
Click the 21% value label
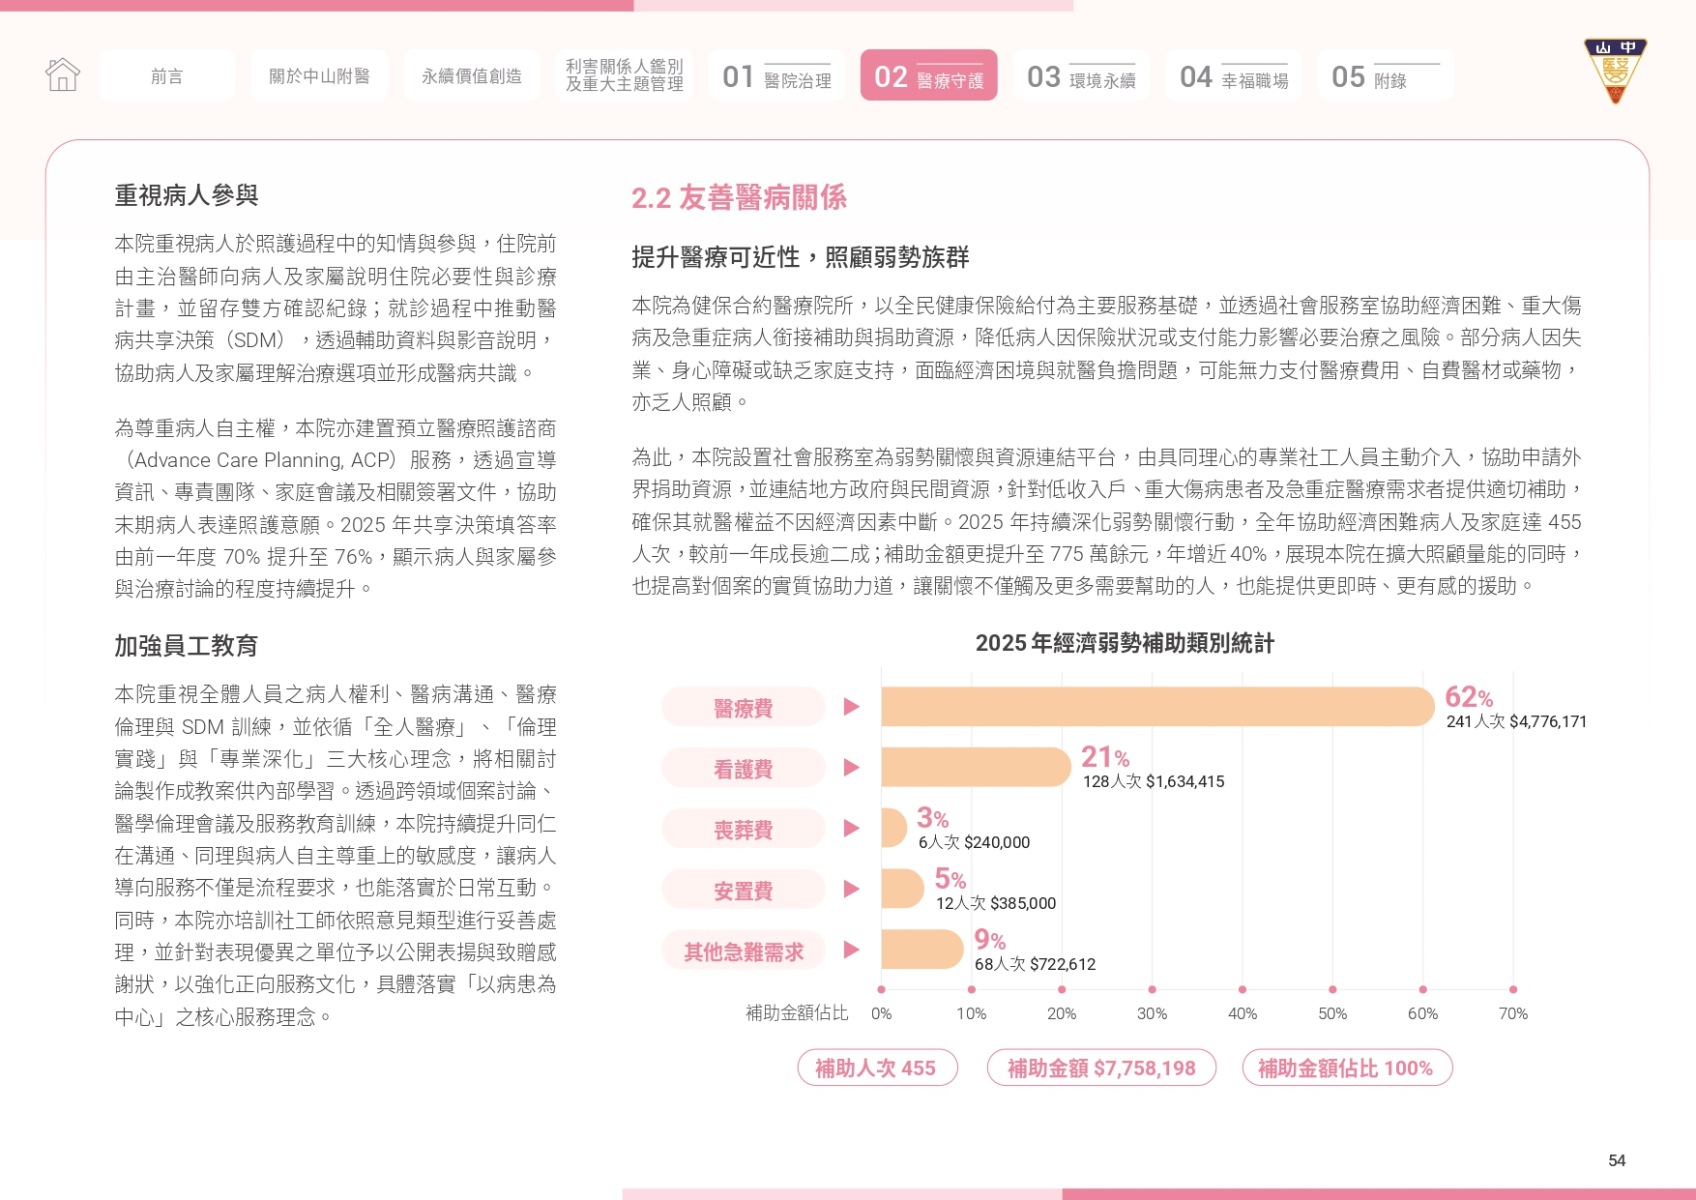tap(1105, 757)
